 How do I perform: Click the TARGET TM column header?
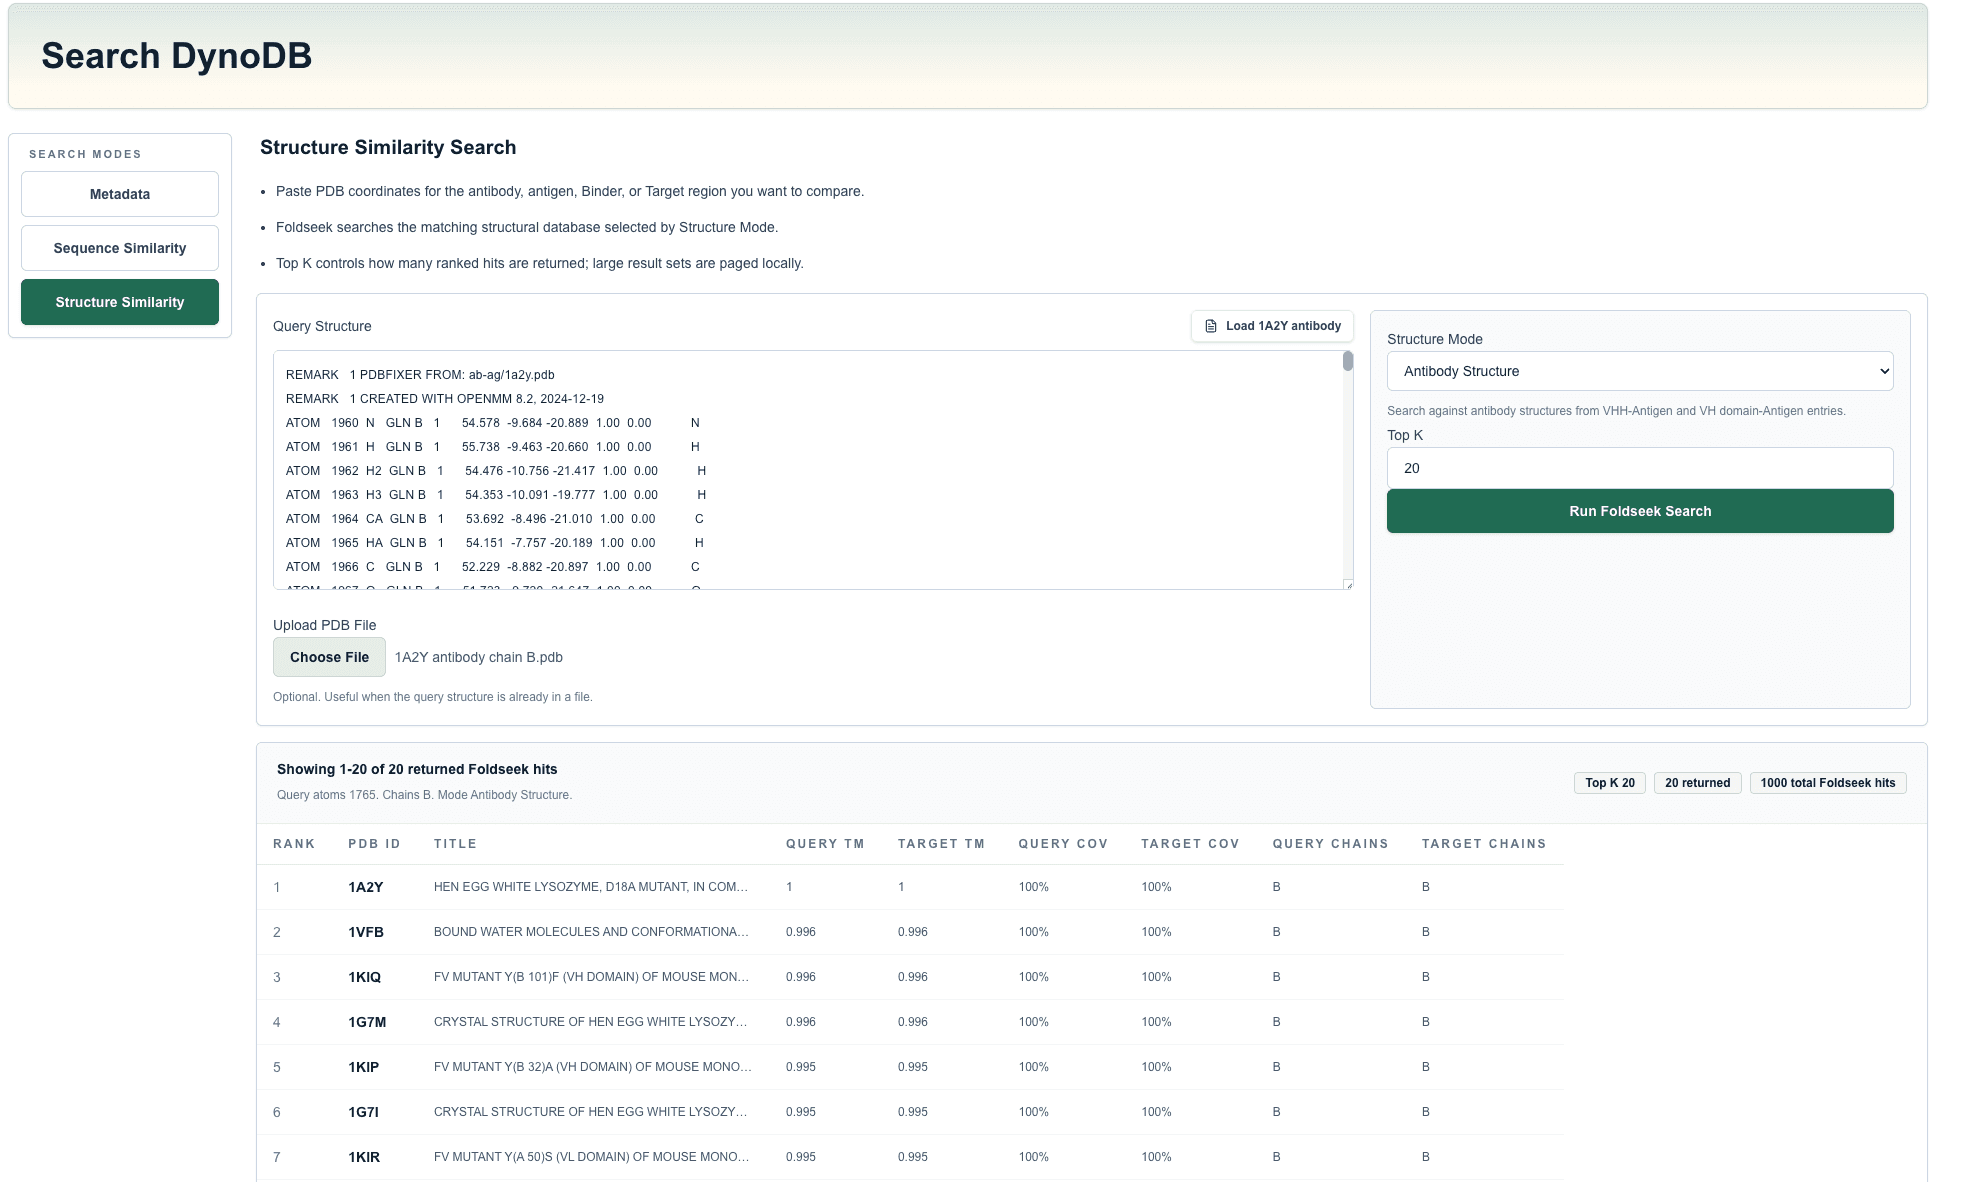[941, 844]
